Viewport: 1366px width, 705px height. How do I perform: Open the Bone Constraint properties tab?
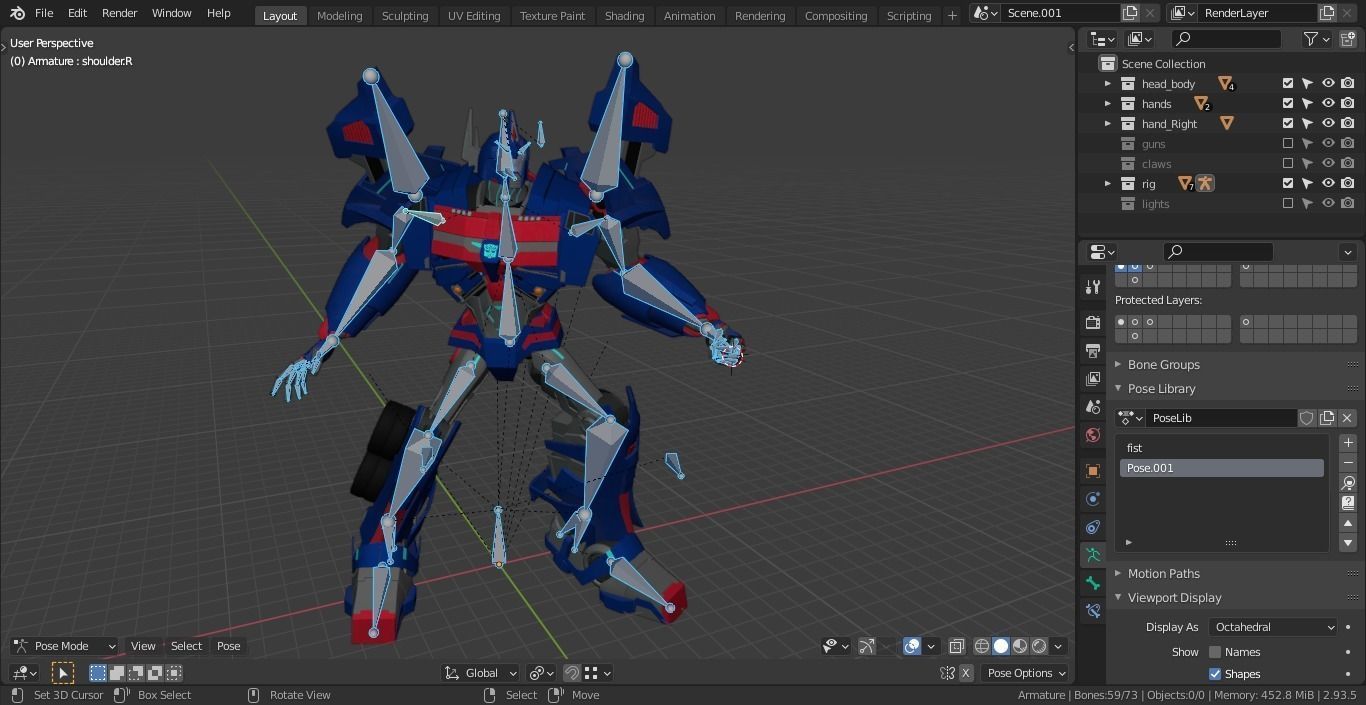[x=1092, y=611]
